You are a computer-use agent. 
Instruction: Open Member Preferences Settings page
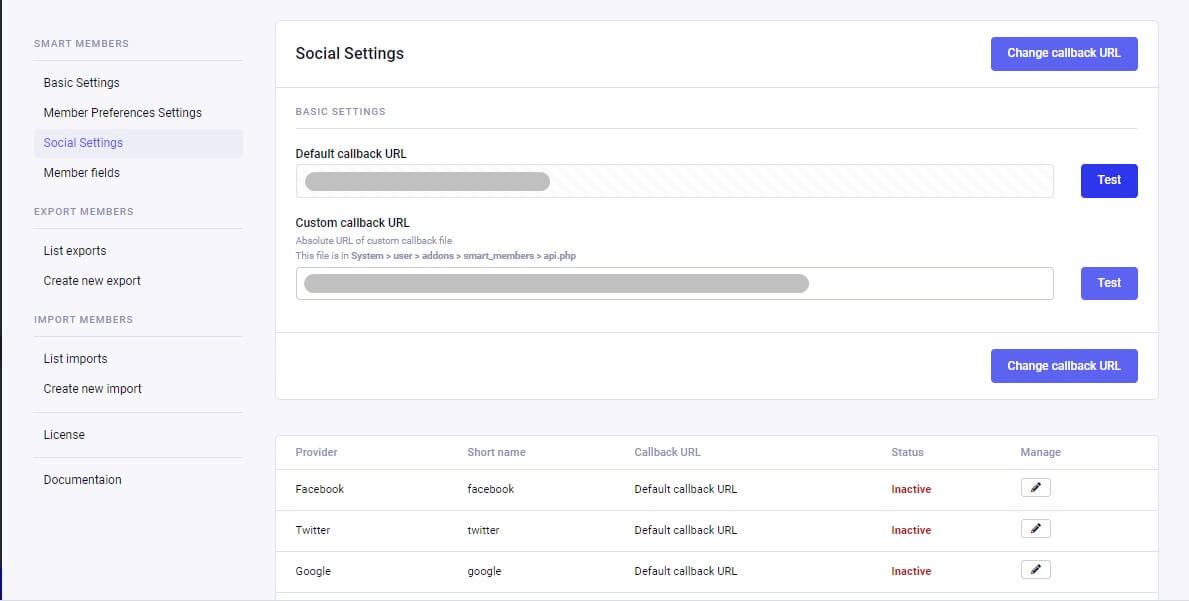[x=122, y=113]
